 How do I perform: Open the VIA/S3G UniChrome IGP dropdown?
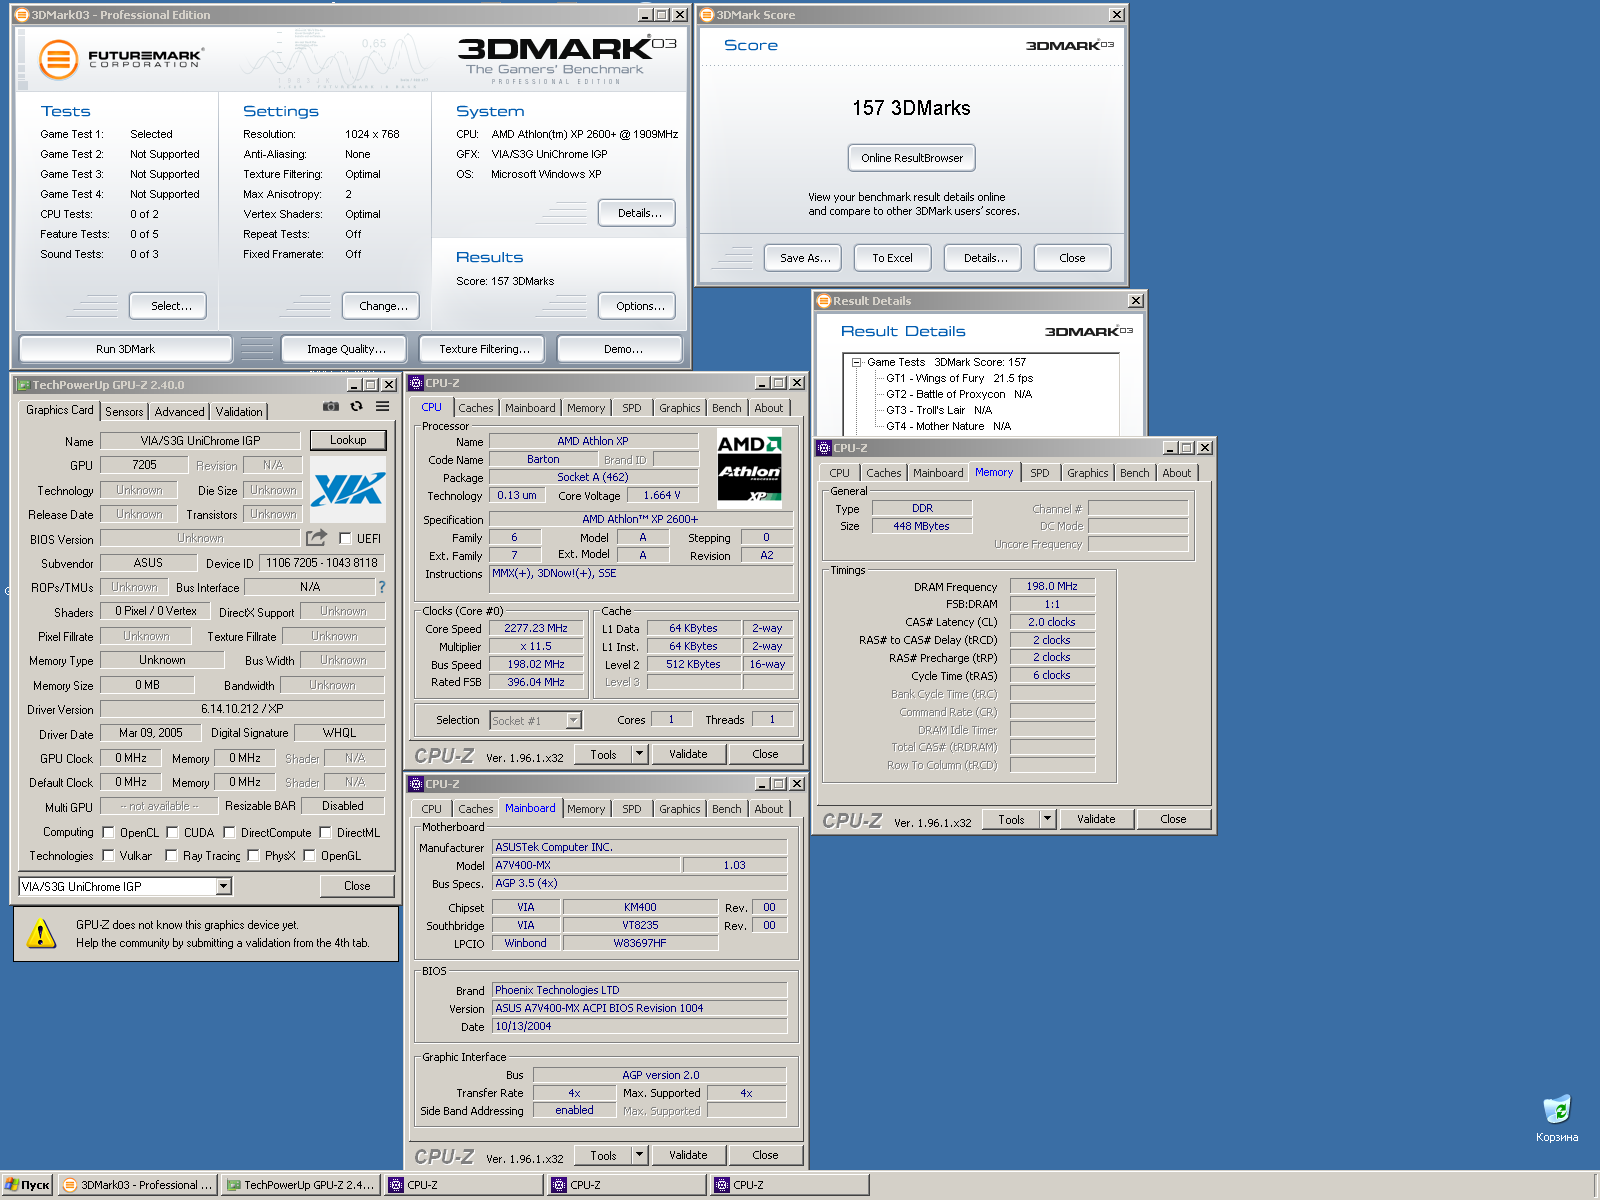tap(224, 887)
